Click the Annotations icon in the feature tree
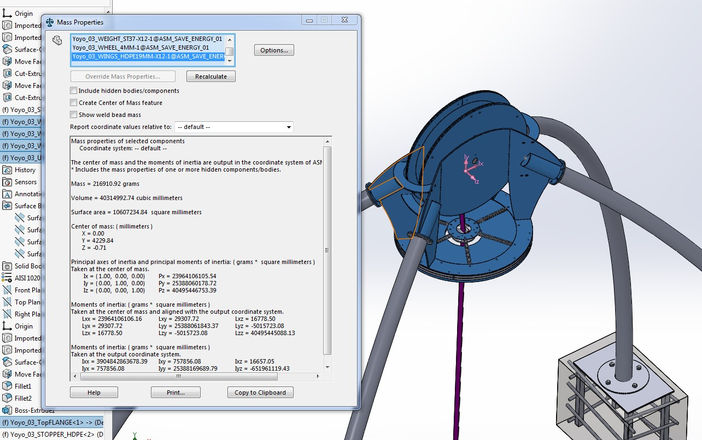This screenshot has width=702, height=440. pos(7,194)
